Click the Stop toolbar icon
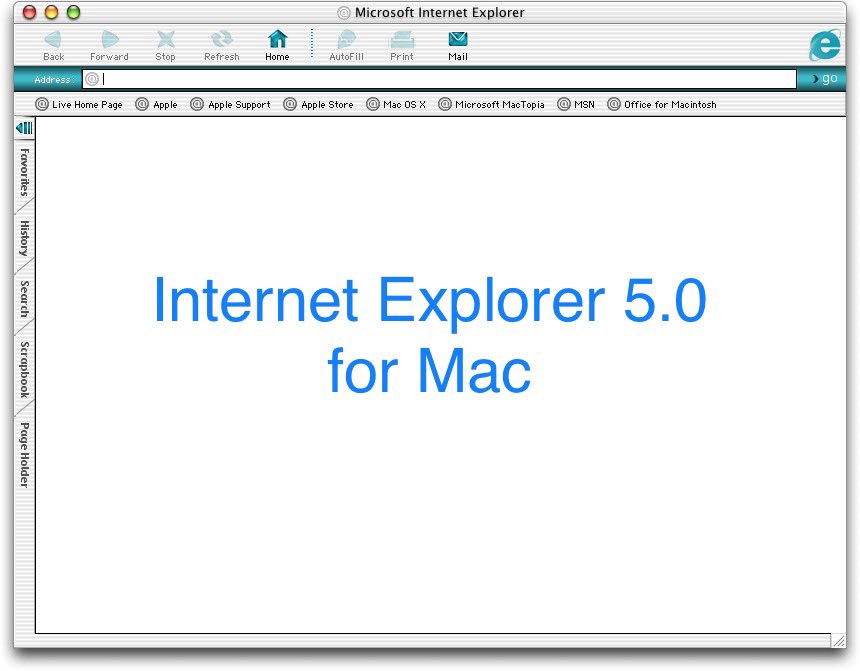This screenshot has width=860, height=671. (165, 40)
